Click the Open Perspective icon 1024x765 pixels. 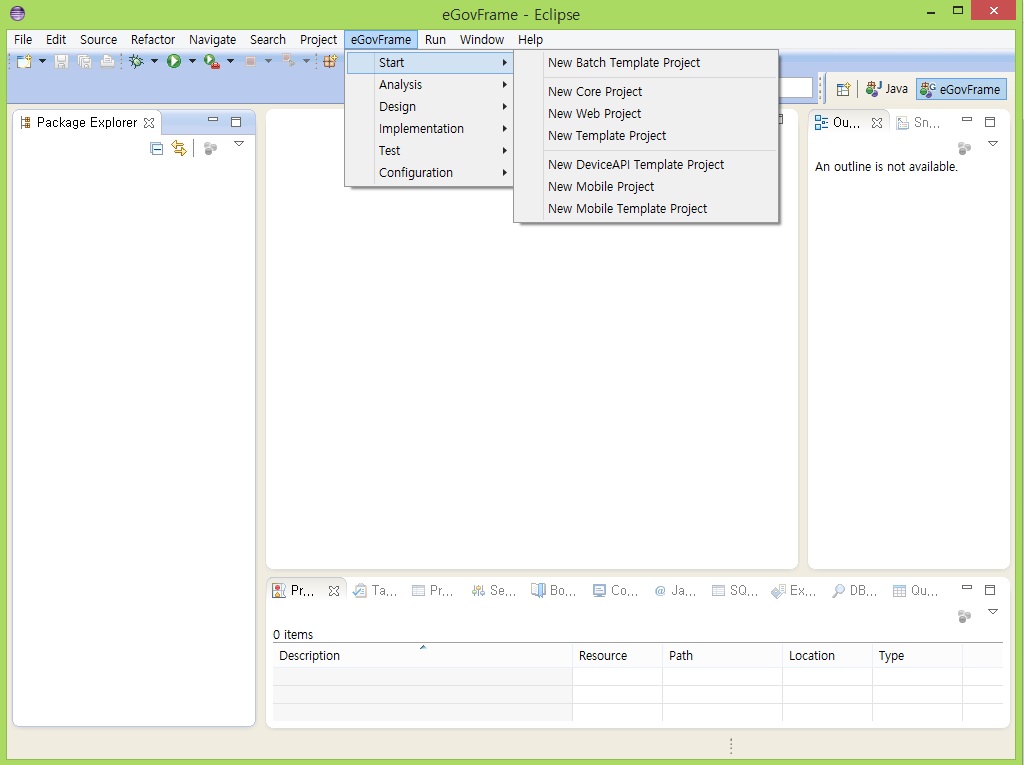point(842,89)
